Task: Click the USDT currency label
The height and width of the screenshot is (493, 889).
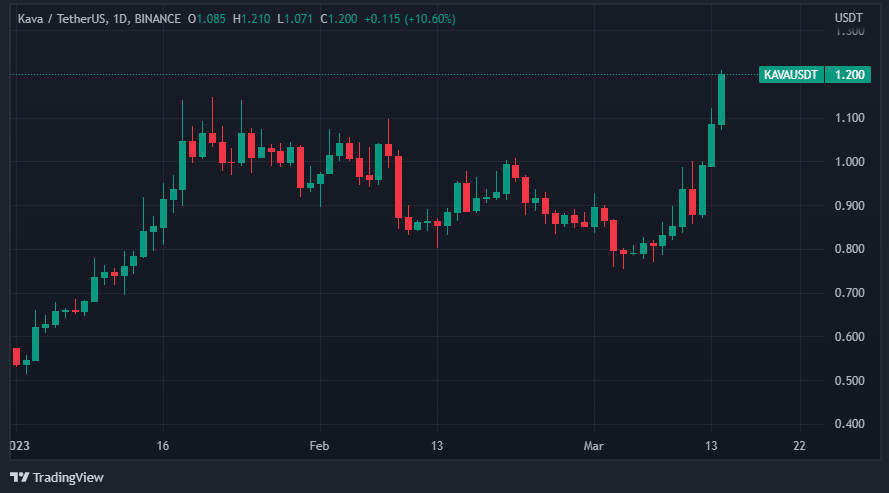Action: tap(848, 18)
